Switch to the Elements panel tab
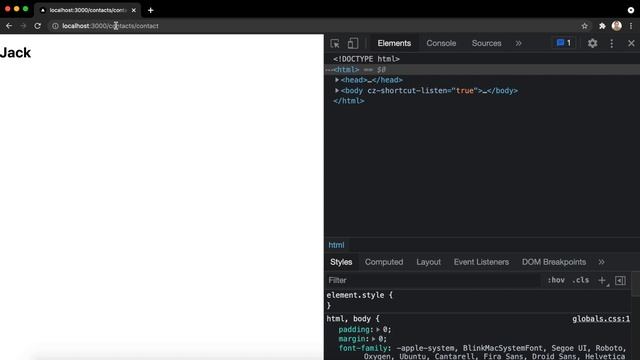The image size is (640, 360). pos(394,43)
